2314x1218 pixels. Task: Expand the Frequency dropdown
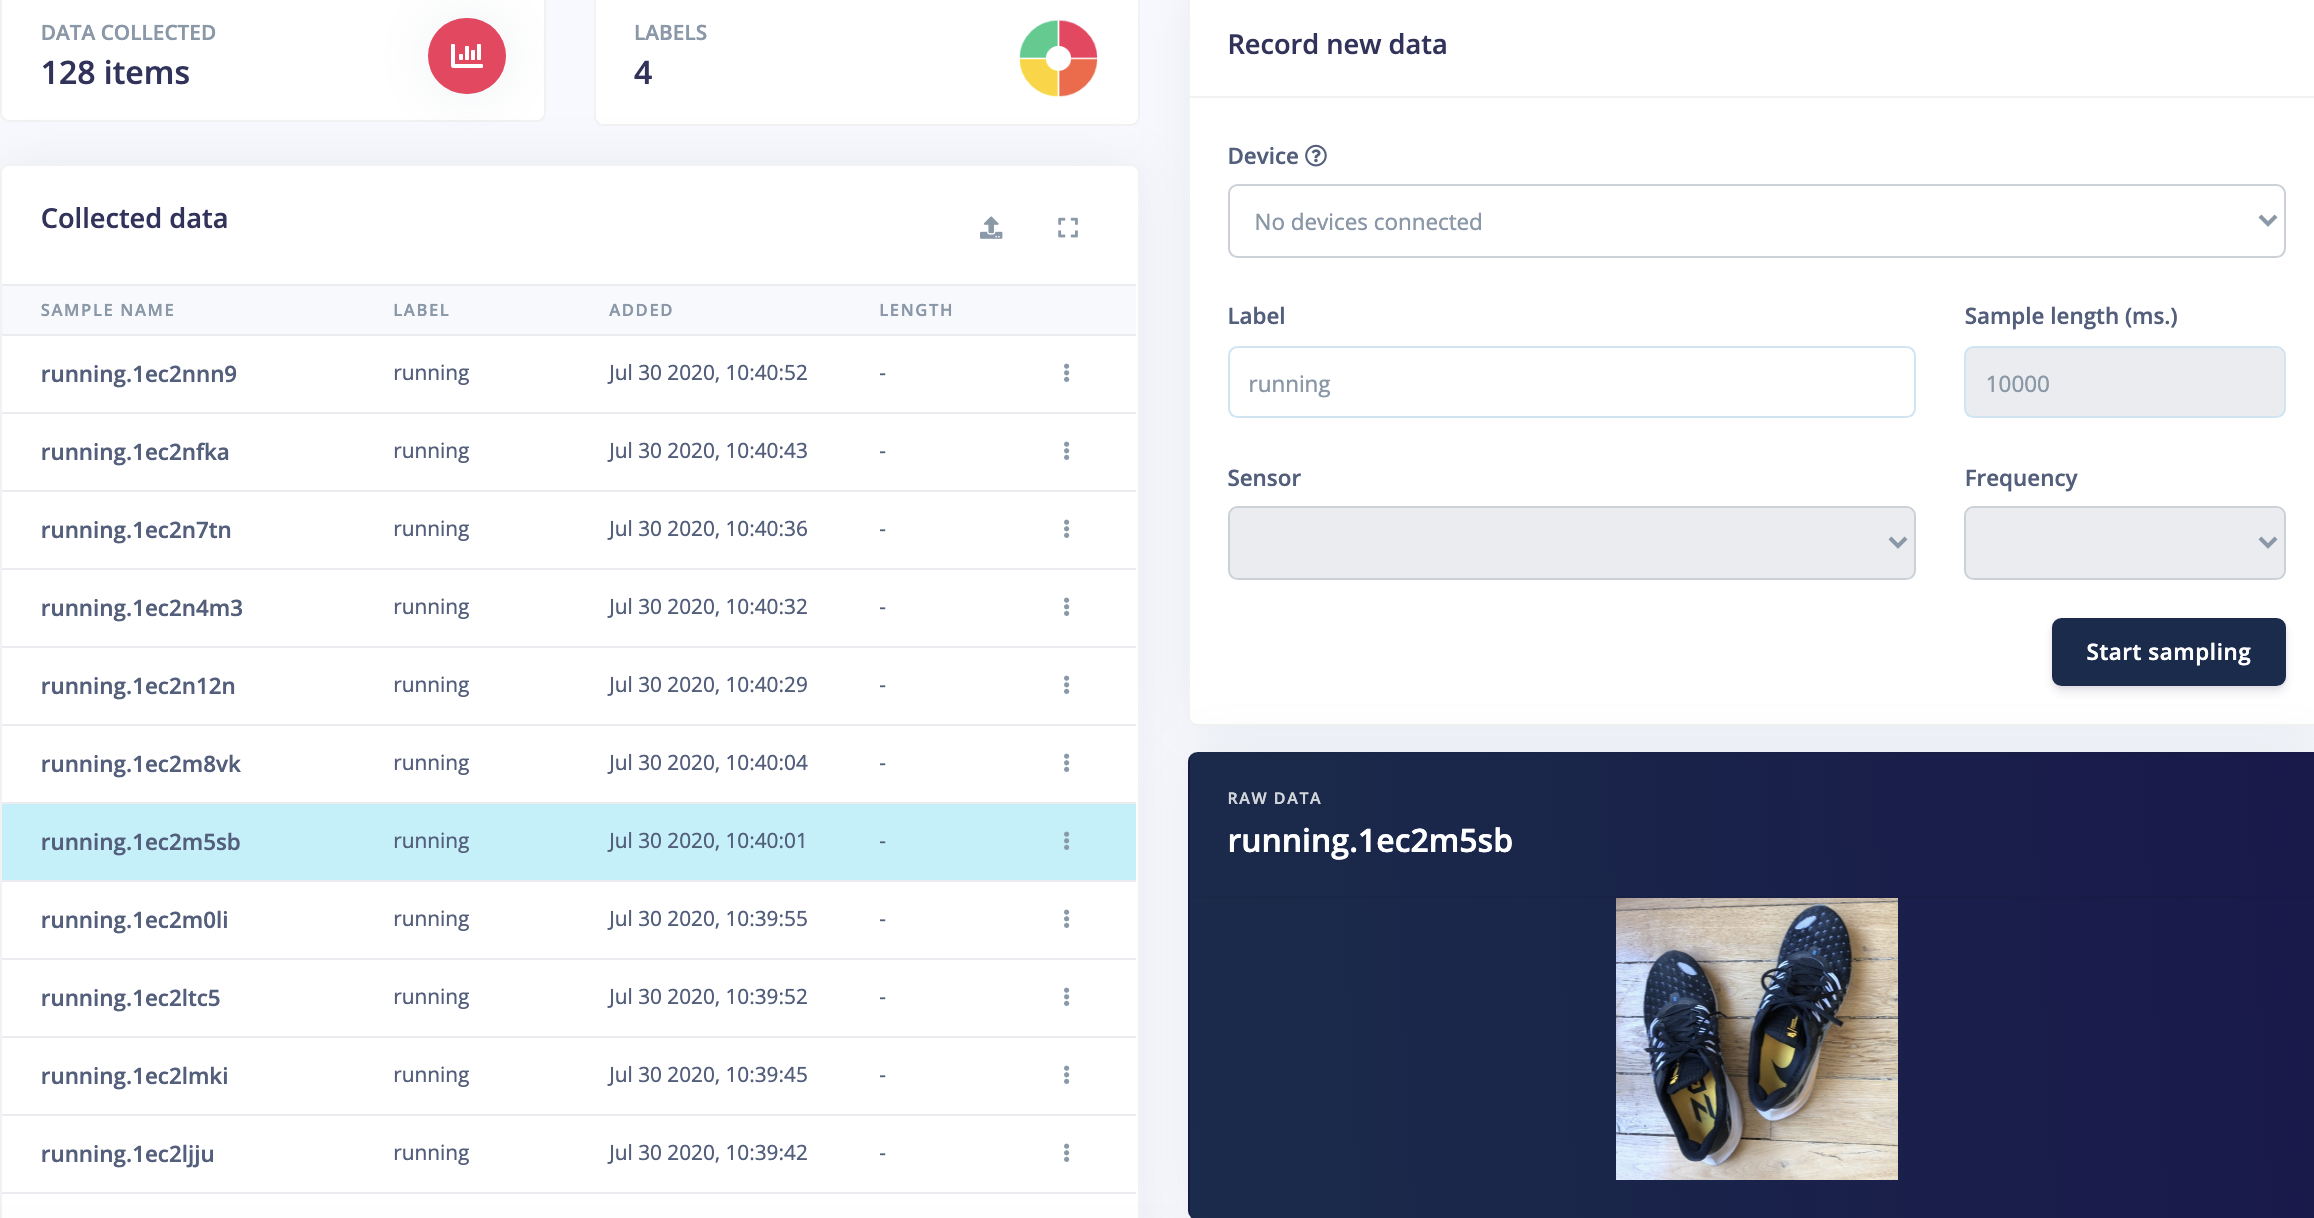[x=2123, y=543]
